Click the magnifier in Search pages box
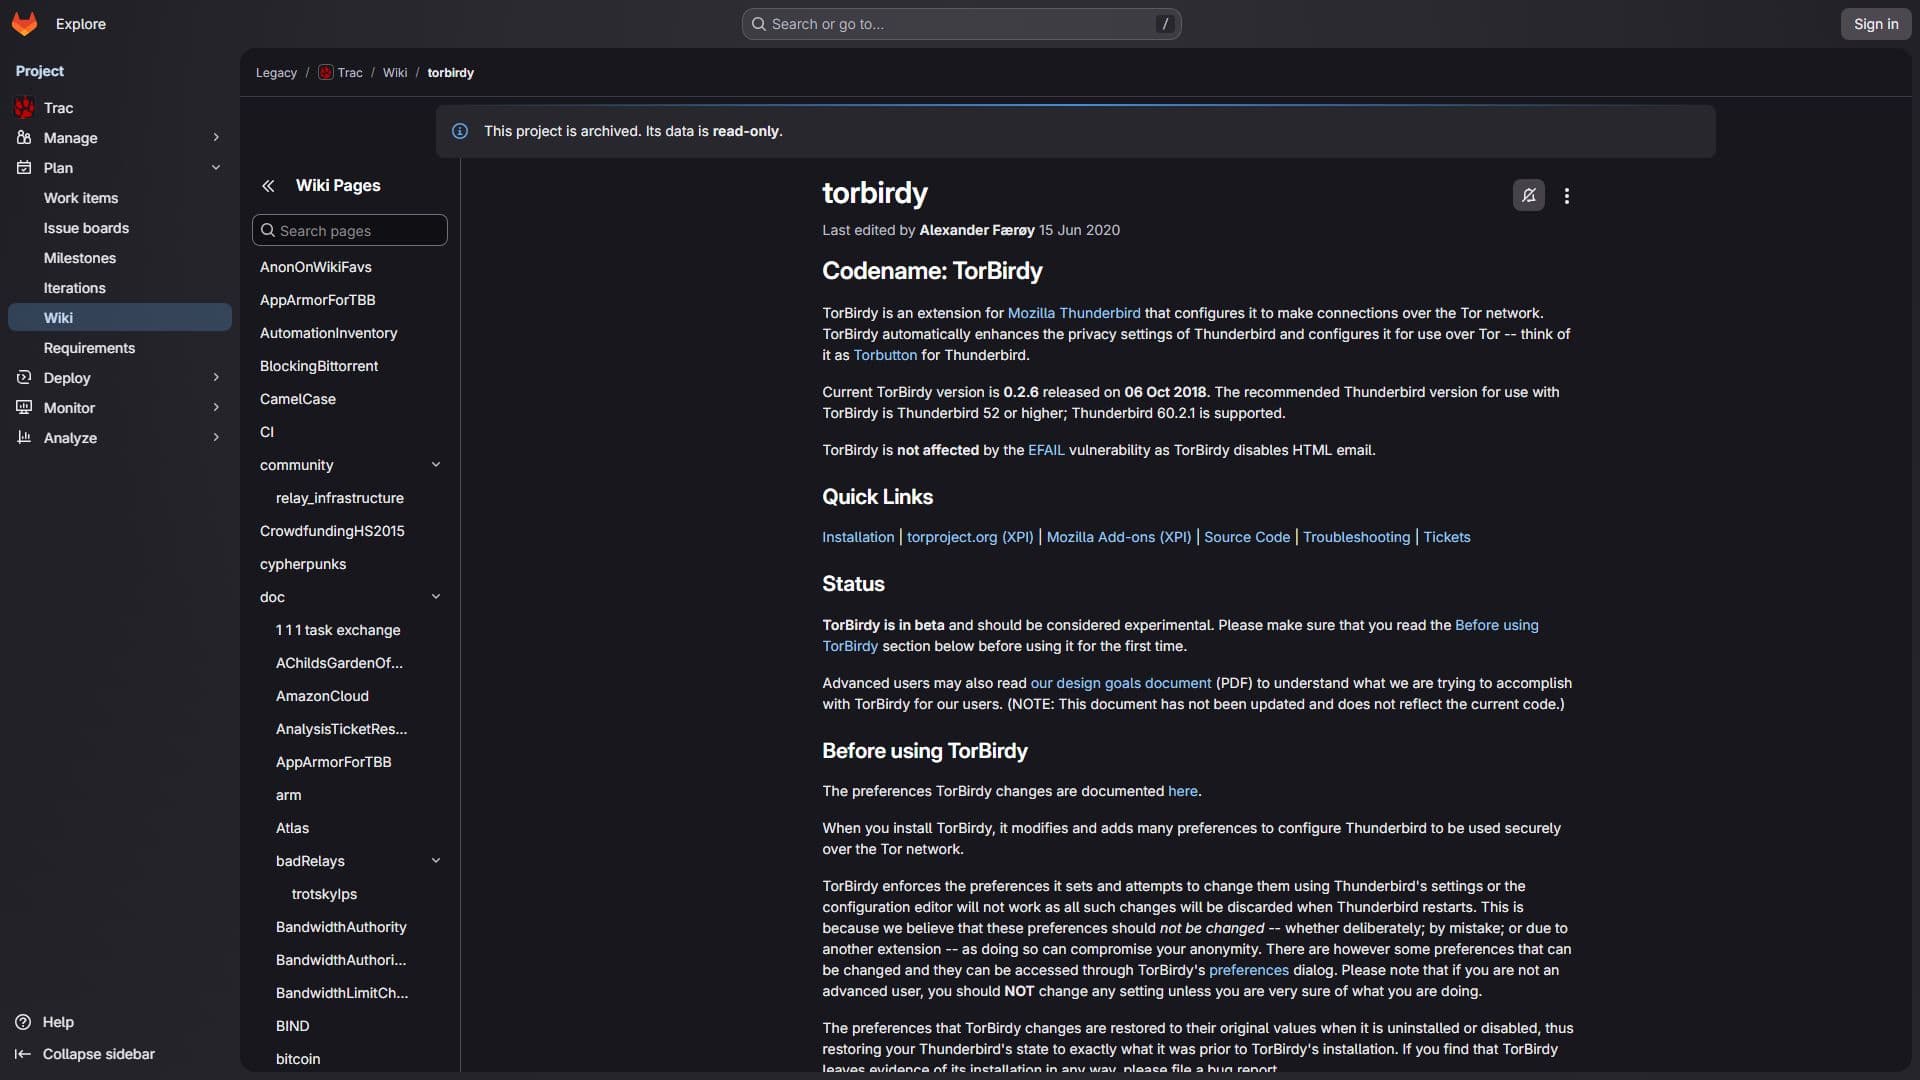The image size is (1920, 1080). tap(268, 231)
